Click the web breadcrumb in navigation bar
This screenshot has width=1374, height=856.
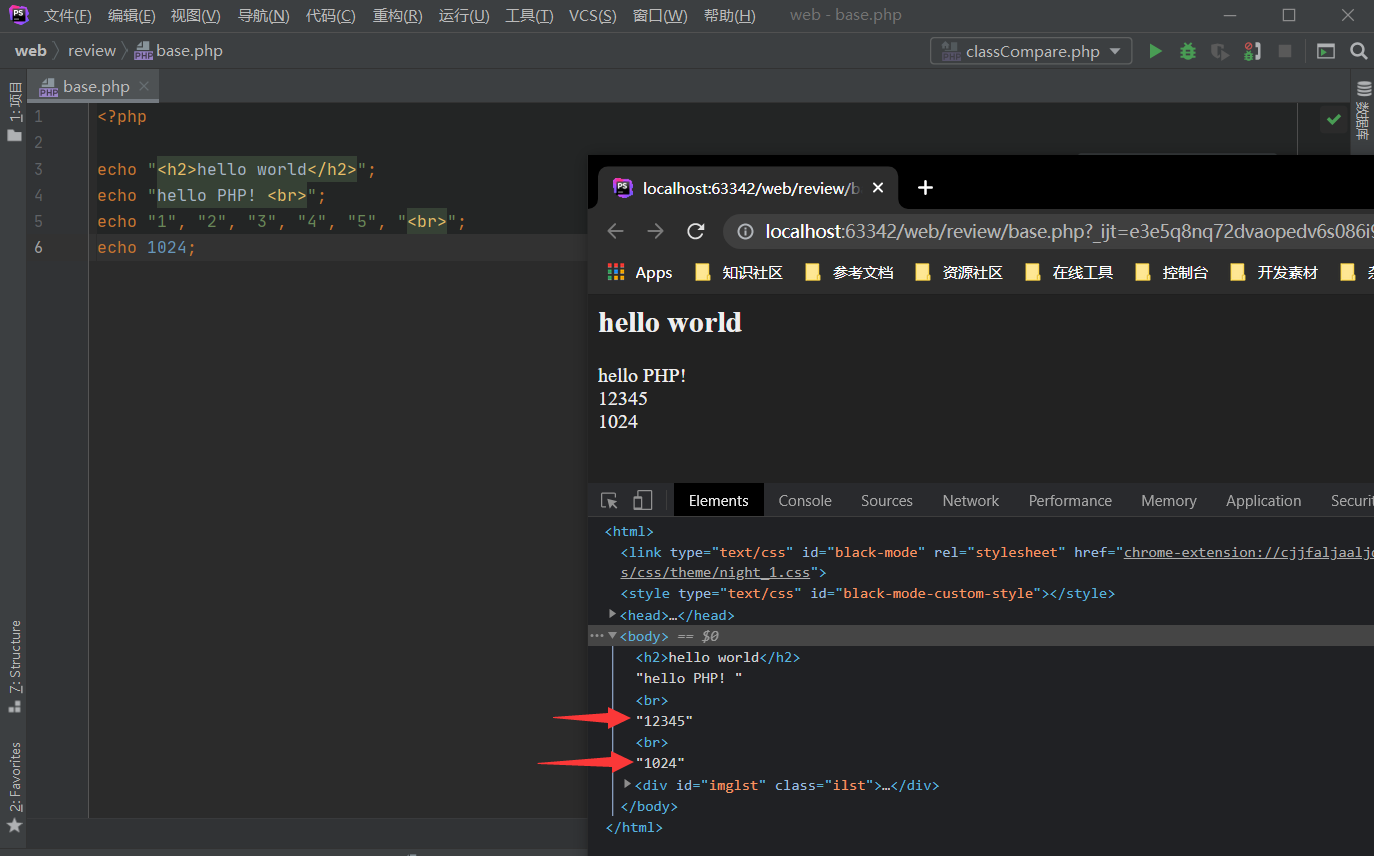tap(30, 51)
